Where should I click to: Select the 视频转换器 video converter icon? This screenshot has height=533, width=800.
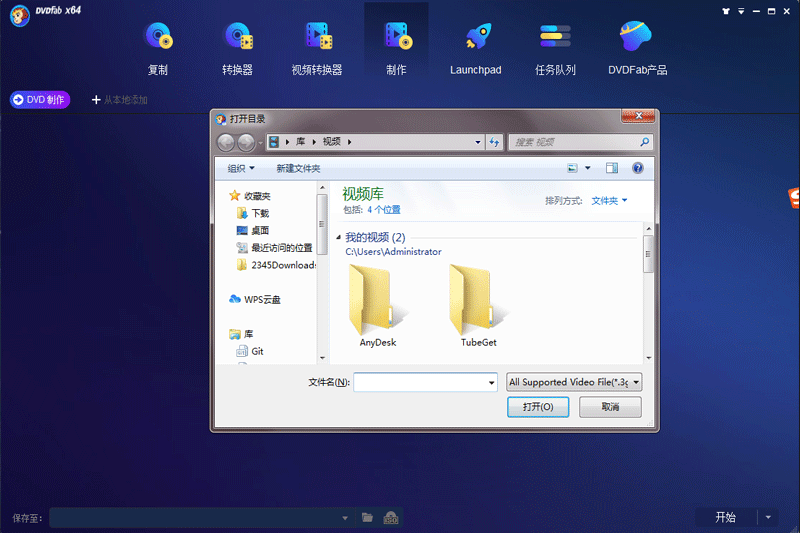click(317, 47)
